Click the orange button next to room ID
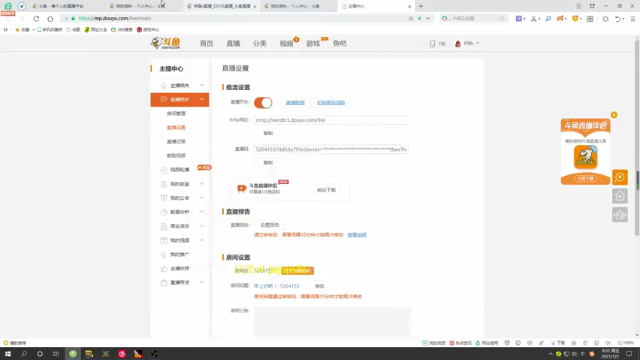 point(298,271)
